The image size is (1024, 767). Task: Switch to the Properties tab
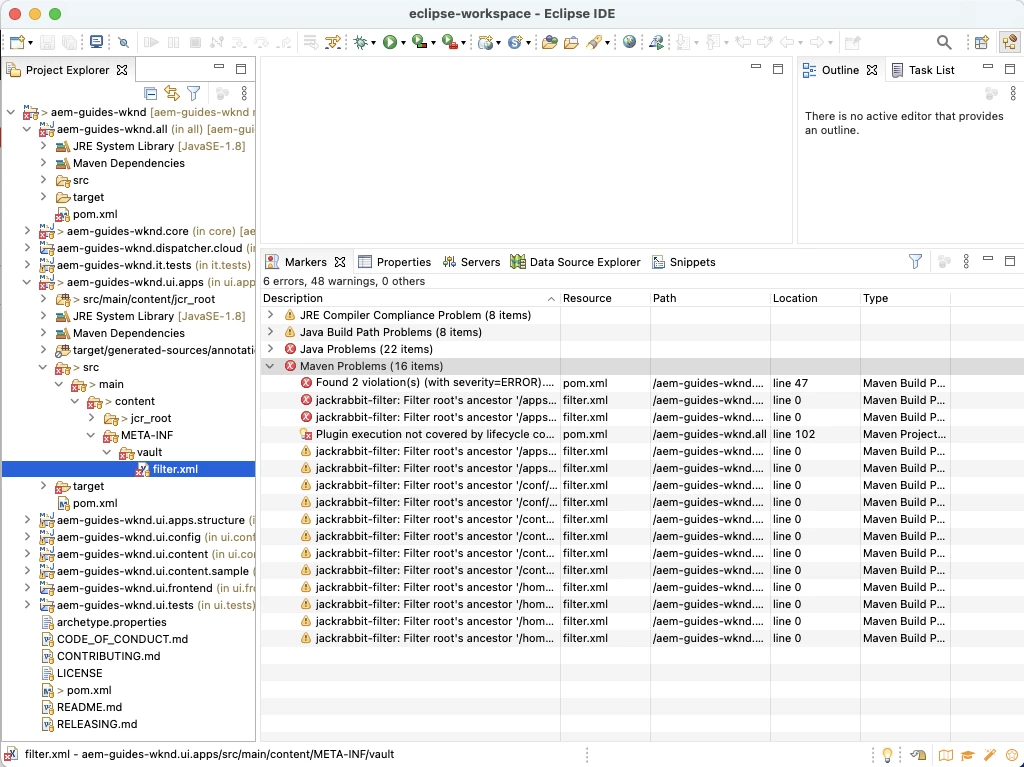click(395, 262)
